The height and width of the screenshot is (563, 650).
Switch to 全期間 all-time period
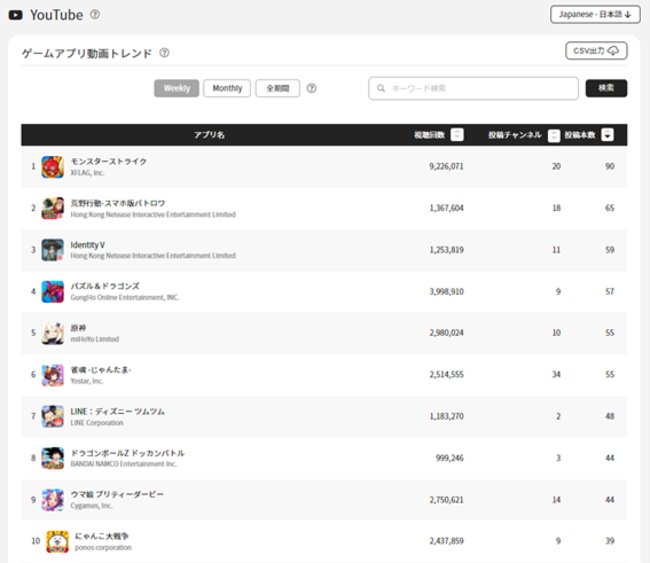[277, 88]
